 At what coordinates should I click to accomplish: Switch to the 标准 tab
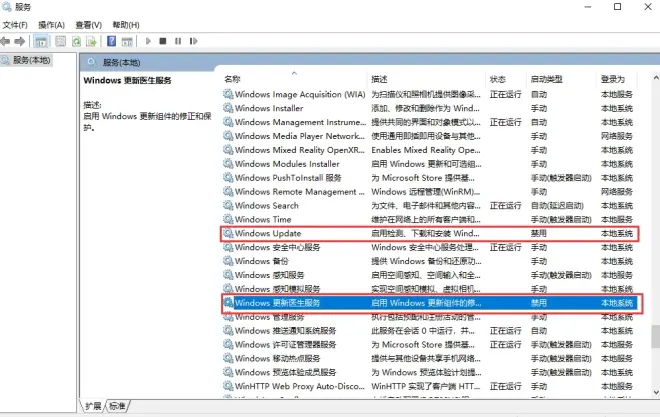(117, 406)
